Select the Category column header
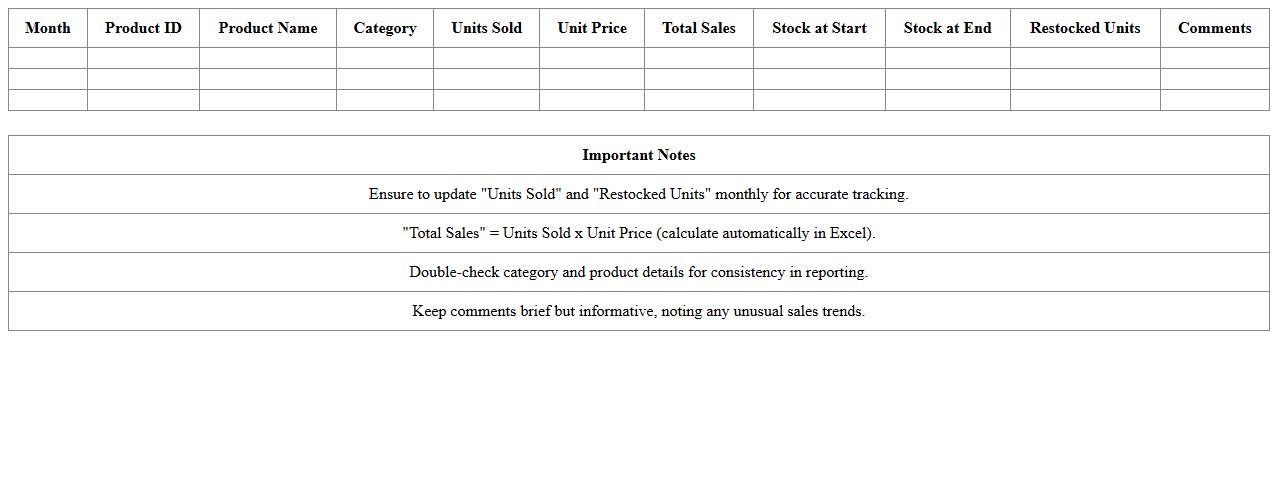 [x=385, y=28]
